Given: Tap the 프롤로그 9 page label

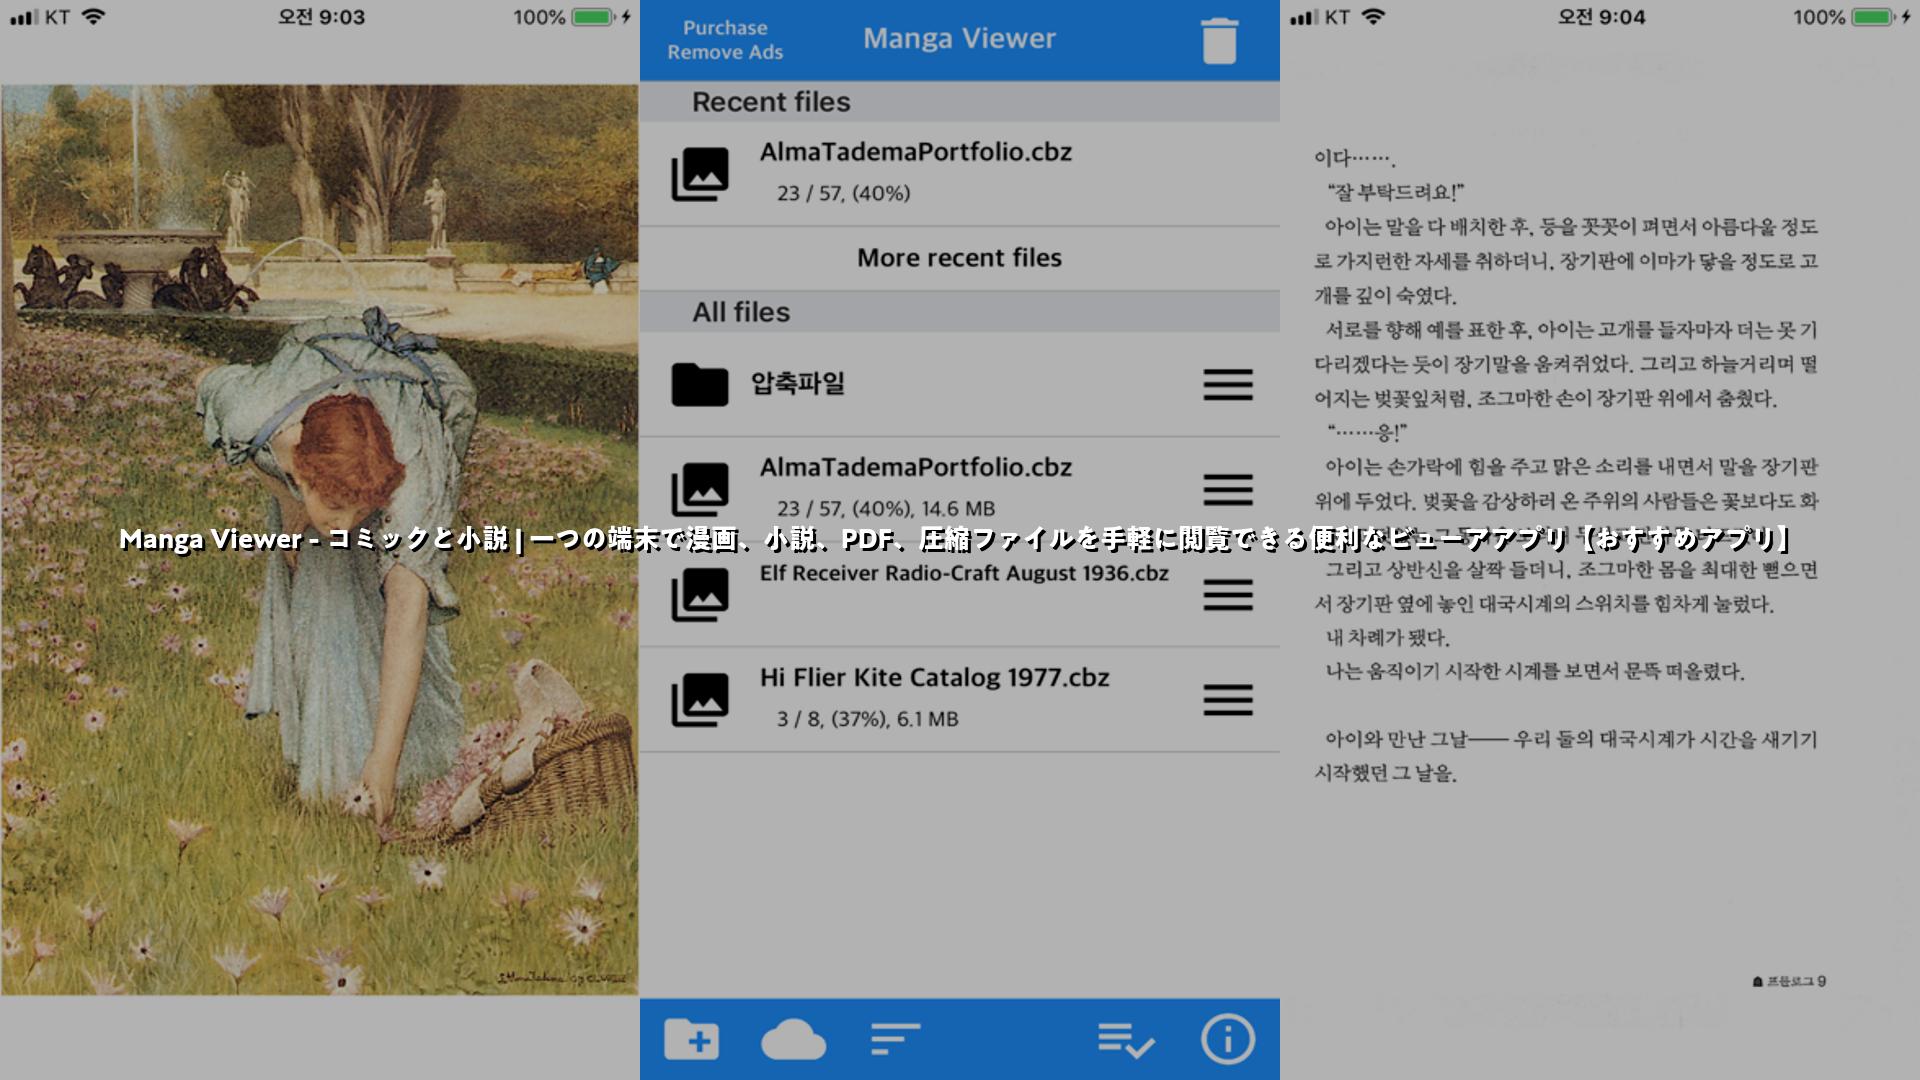Looking at the screenshot, I should [1790, 981].
